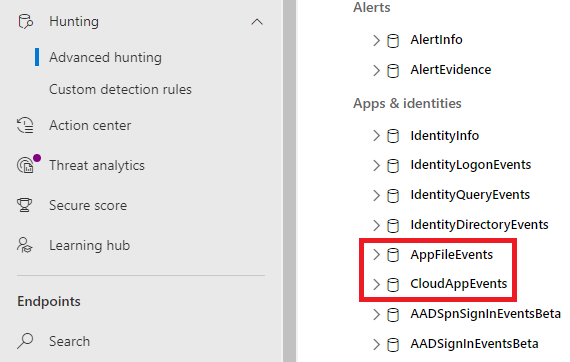Expand the IdentityInfo table chevron

(x=376, y=136)
